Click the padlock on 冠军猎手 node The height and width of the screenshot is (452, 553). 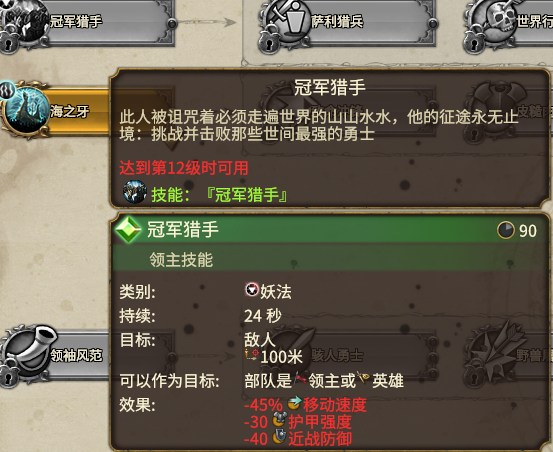[x=8, y=44]
